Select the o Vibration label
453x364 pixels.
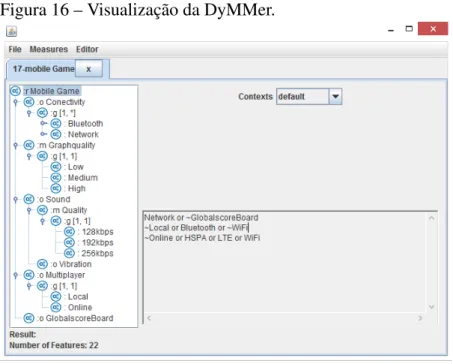(x=71, y=264)
